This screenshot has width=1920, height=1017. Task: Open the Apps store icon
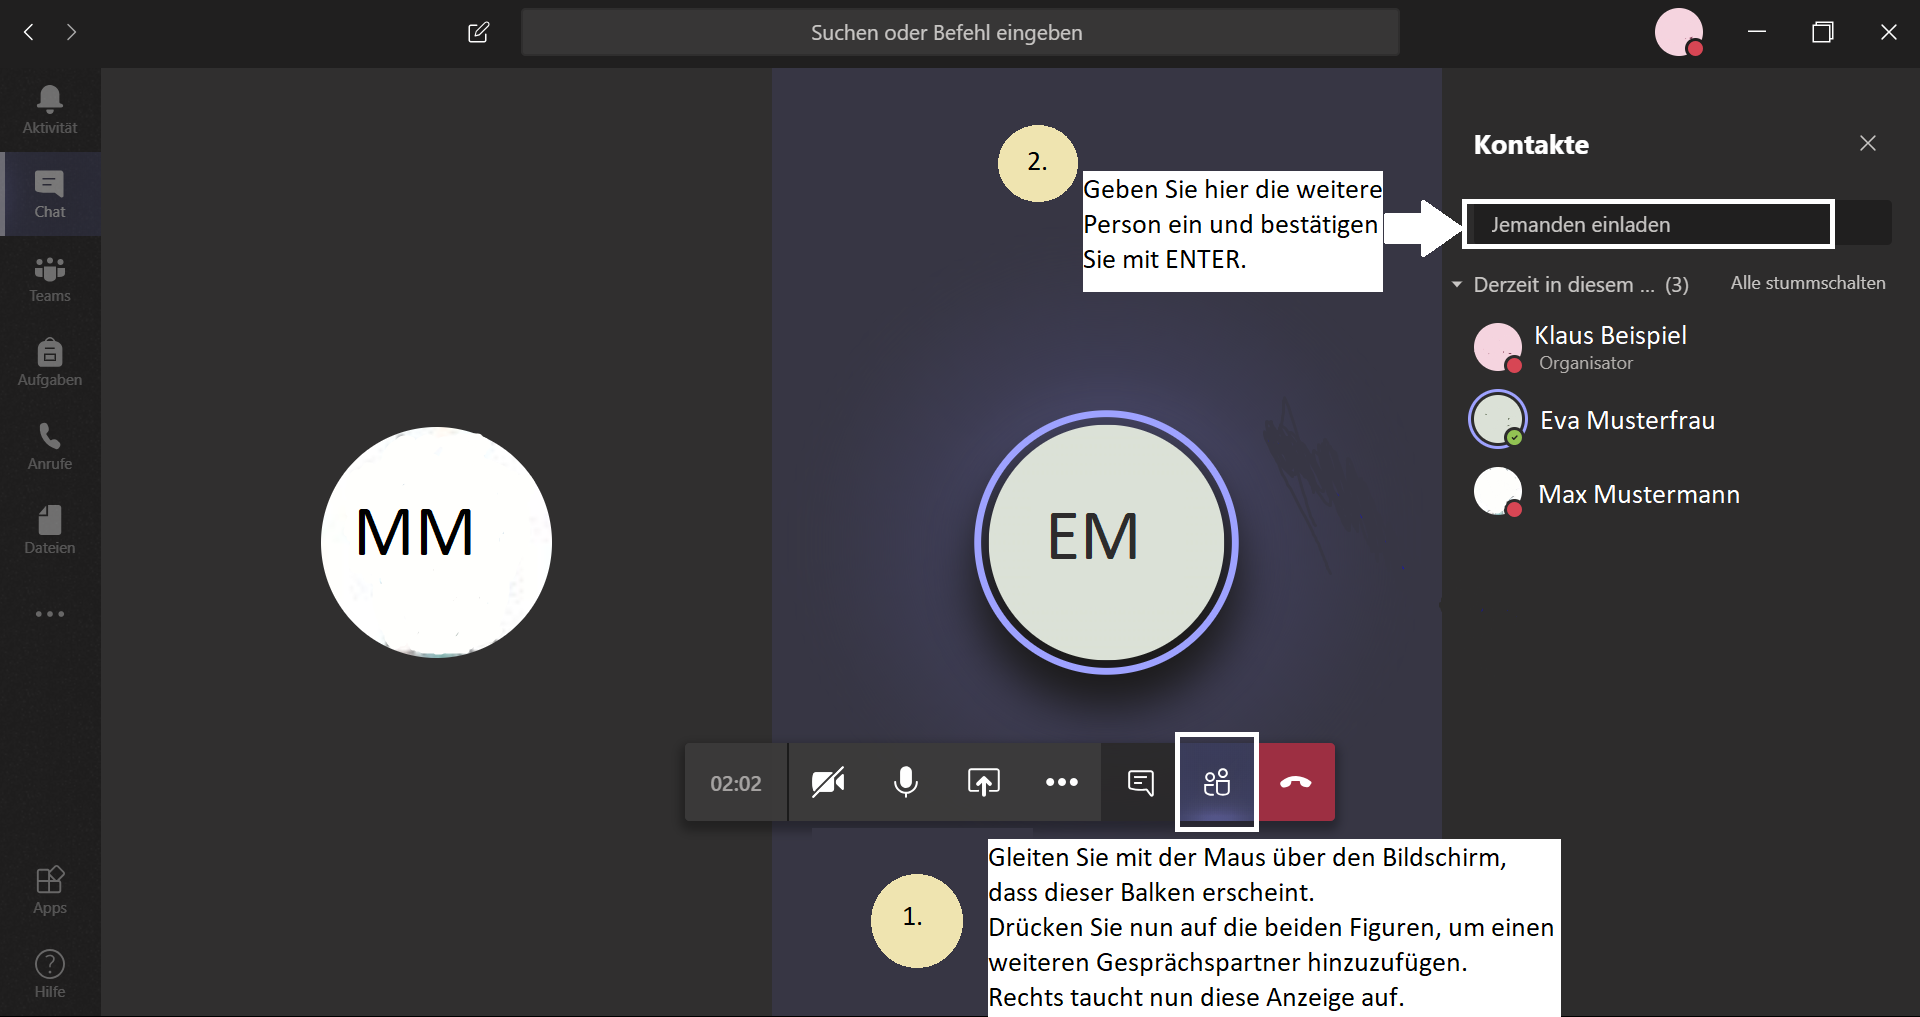click(50, 890)
